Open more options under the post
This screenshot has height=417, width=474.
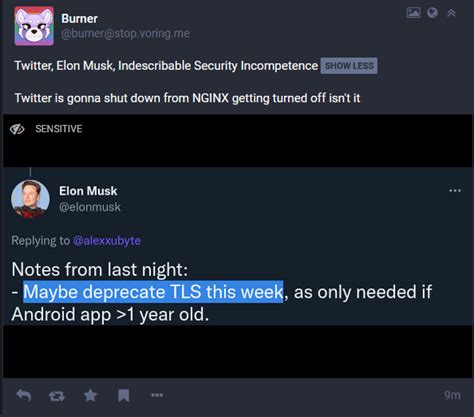(x=157, y=395)
